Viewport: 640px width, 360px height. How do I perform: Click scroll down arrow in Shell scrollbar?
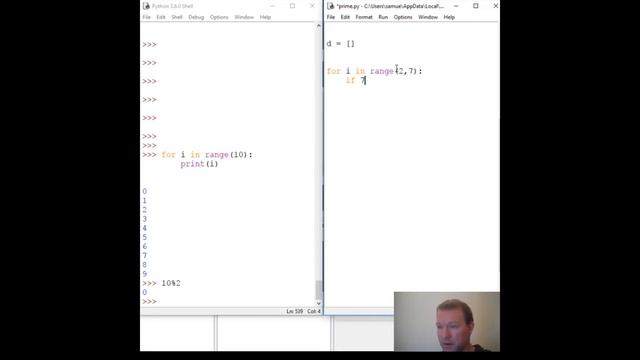[x=319, y=303]
